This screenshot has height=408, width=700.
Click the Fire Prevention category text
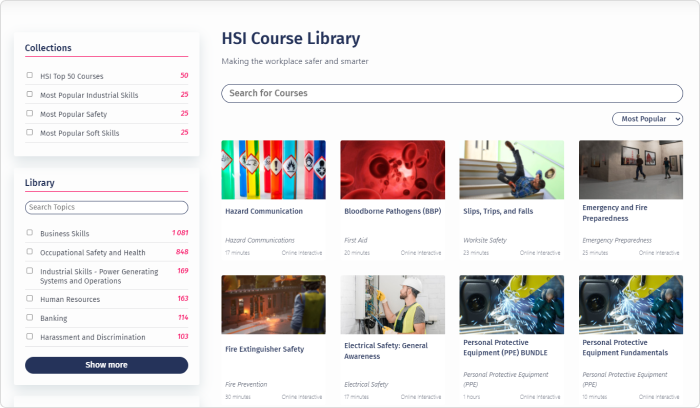tap(246, 384)
